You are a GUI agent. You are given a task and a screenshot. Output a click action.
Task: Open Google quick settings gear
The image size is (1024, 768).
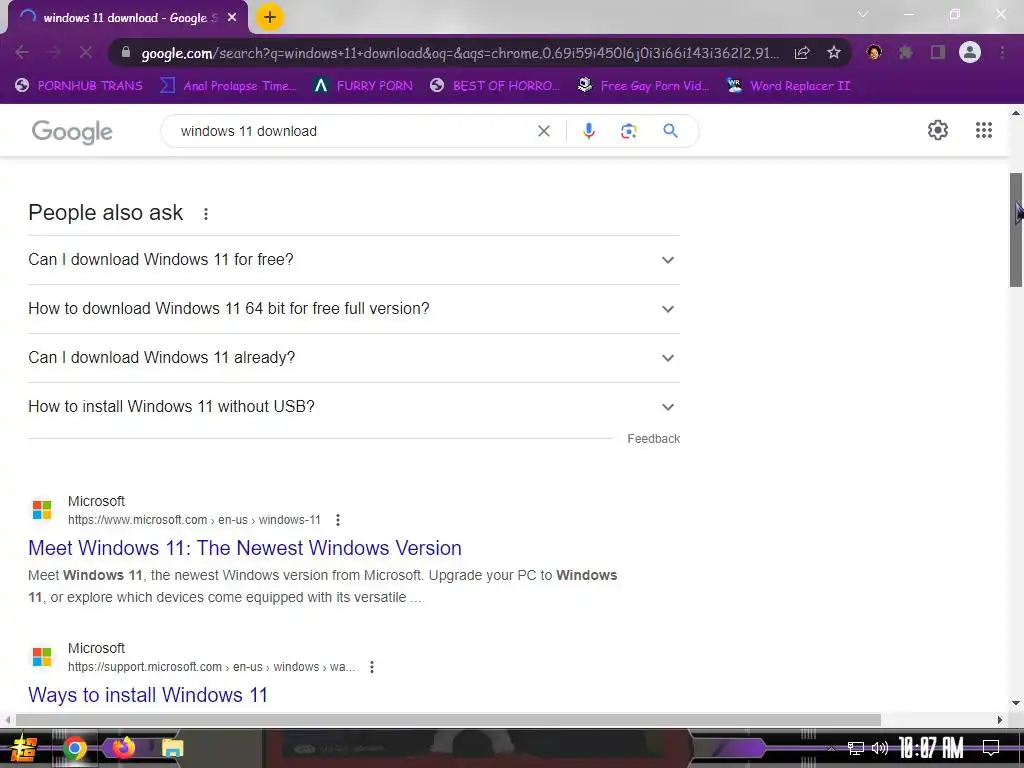point(938,130)
